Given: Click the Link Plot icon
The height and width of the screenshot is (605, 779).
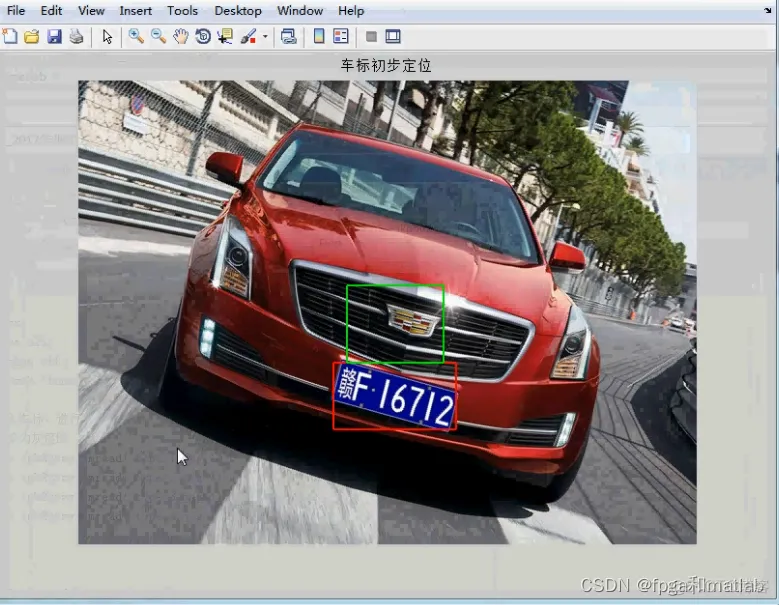Looking at the screenshot, I should pos(289,36).
